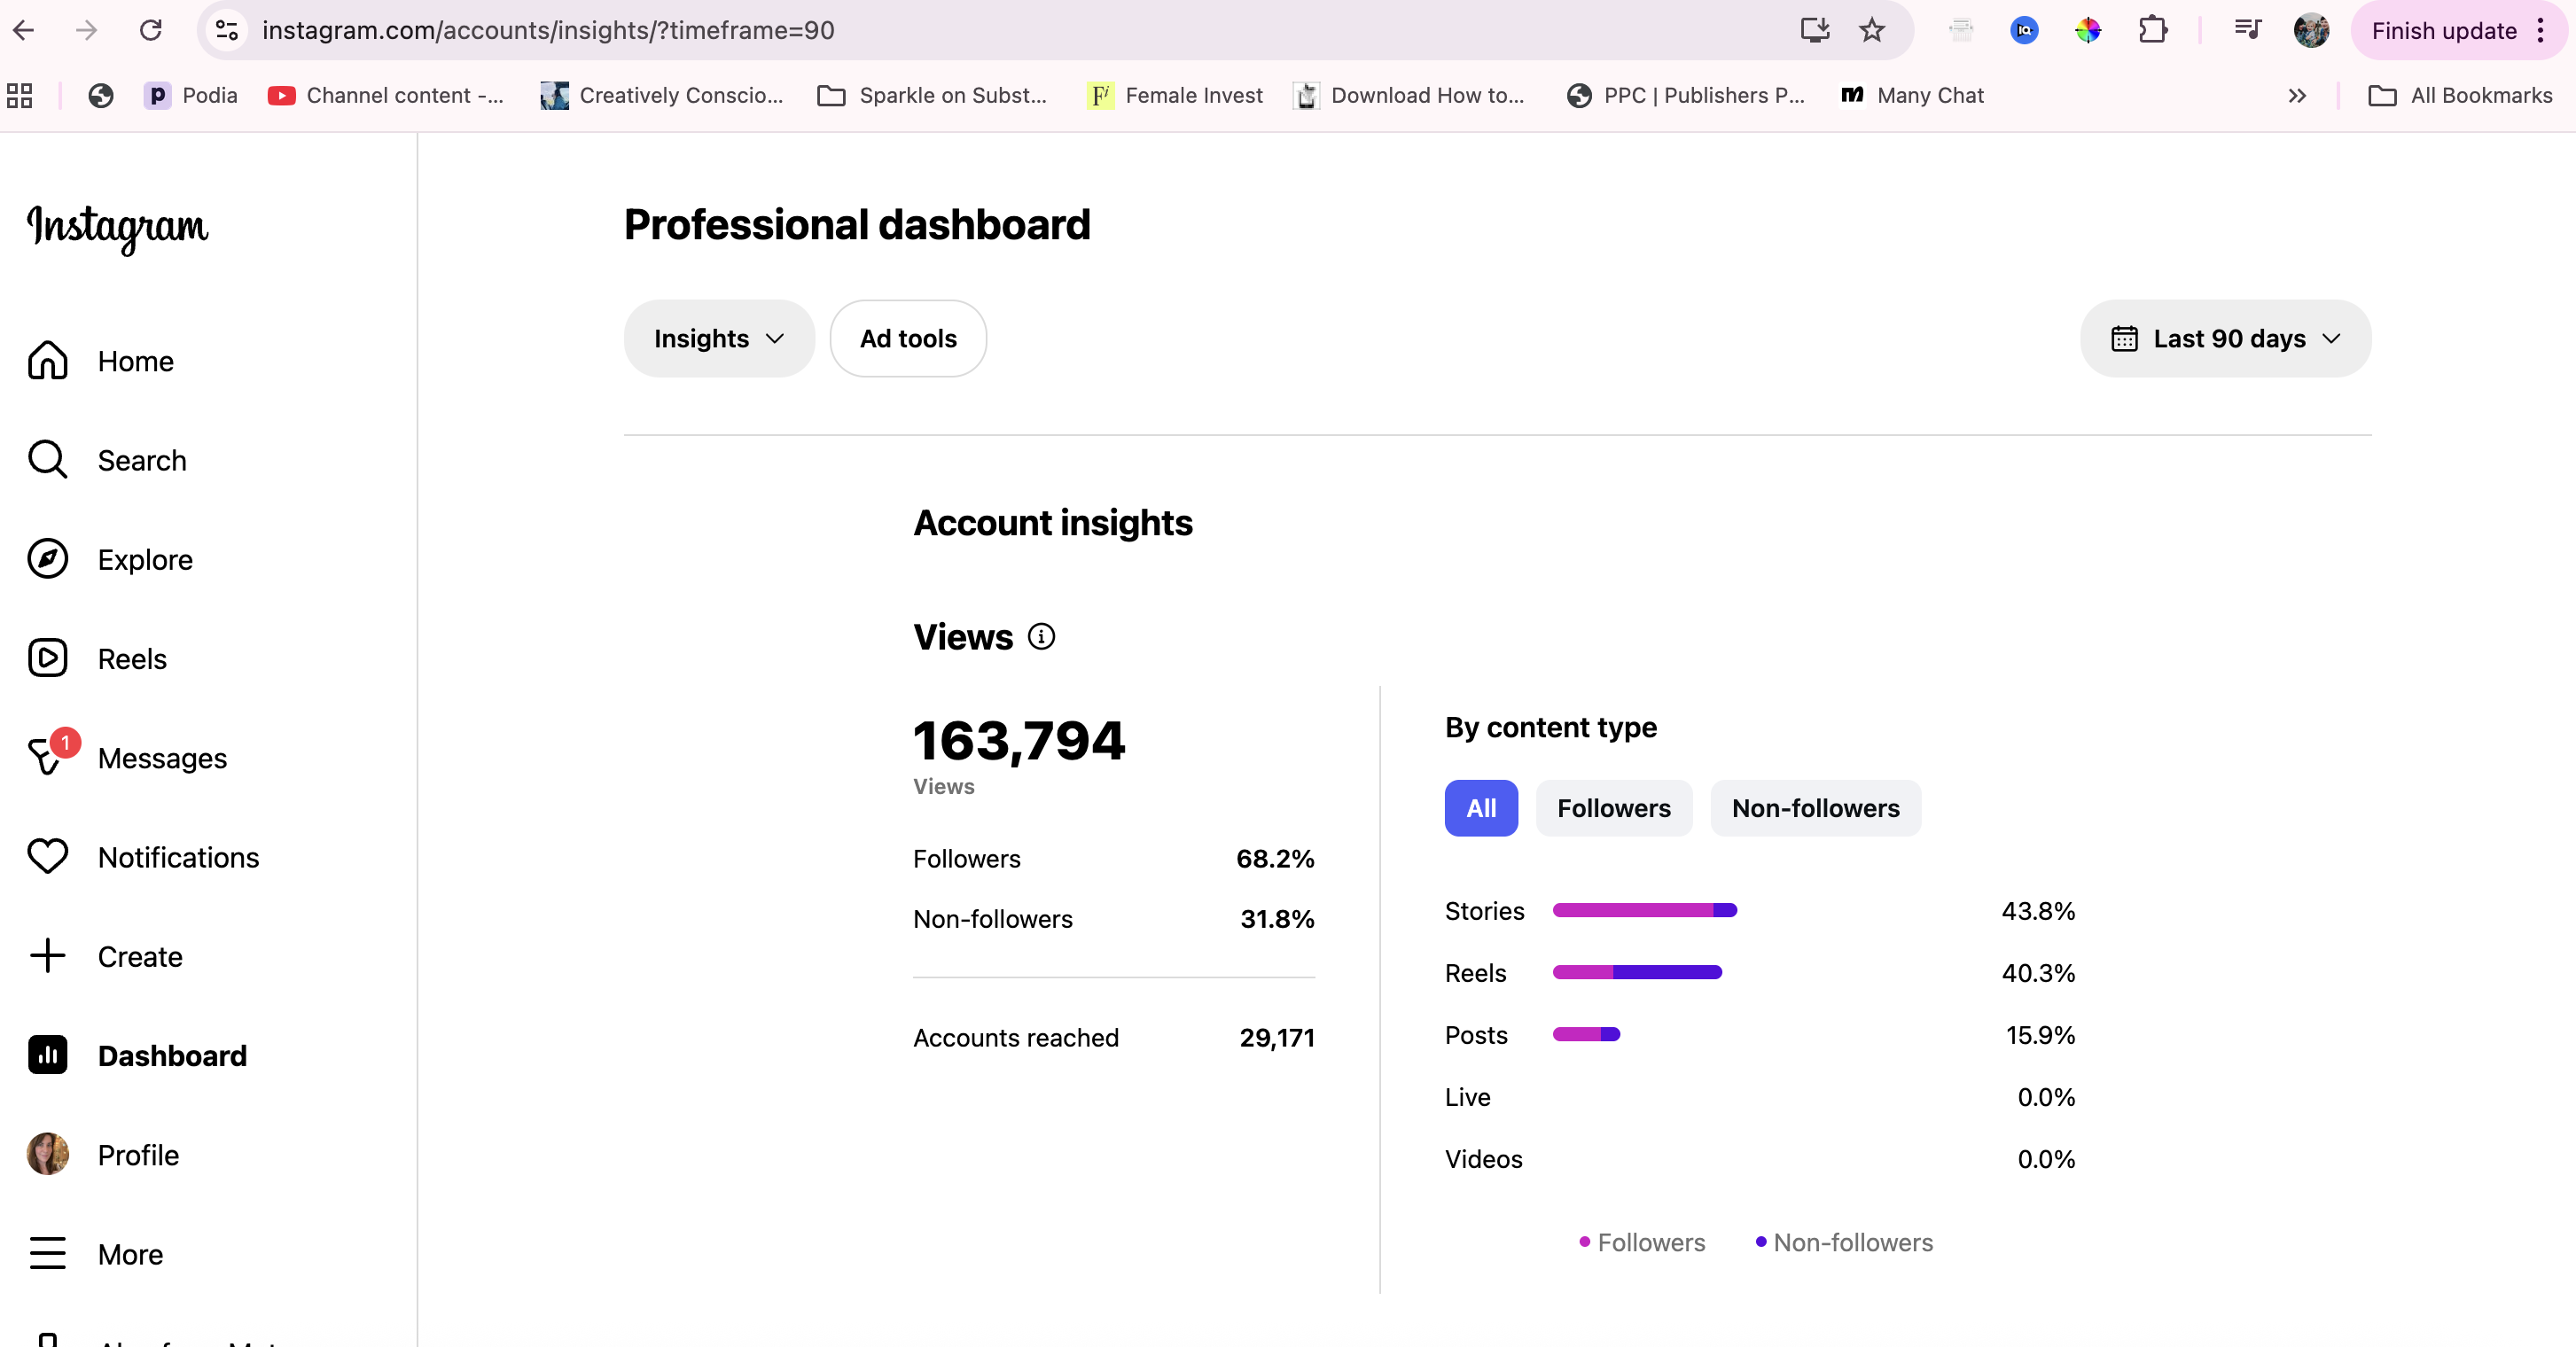Click the Views info icon
This screenshot has width=2576, height=1347.
point(1041,637)
